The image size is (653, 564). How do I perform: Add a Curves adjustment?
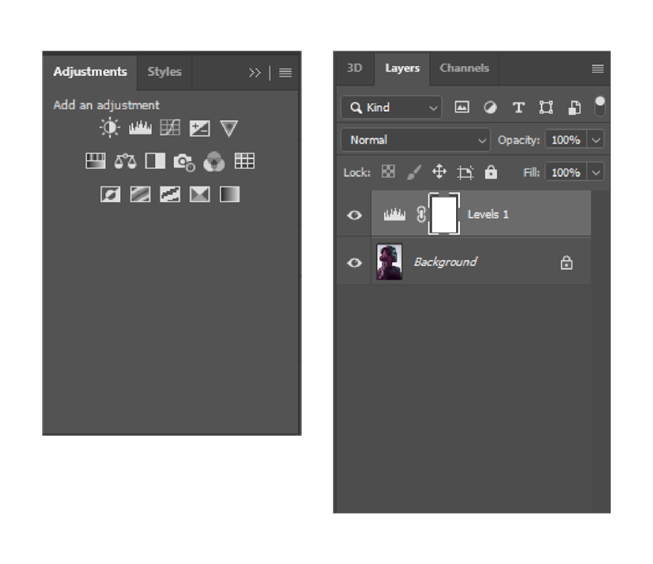click(x=170, y=128)
